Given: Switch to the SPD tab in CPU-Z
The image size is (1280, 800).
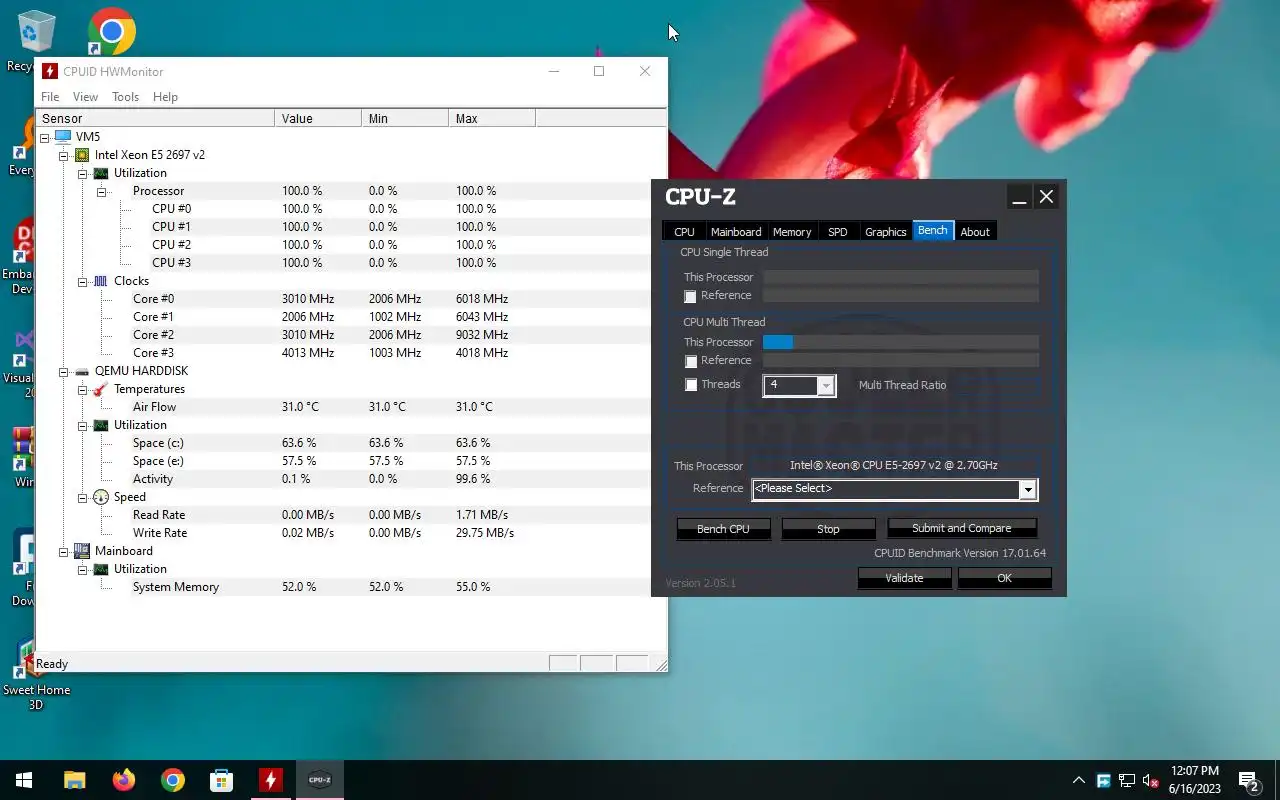Looking at the screenshot, I should point(838,231).
